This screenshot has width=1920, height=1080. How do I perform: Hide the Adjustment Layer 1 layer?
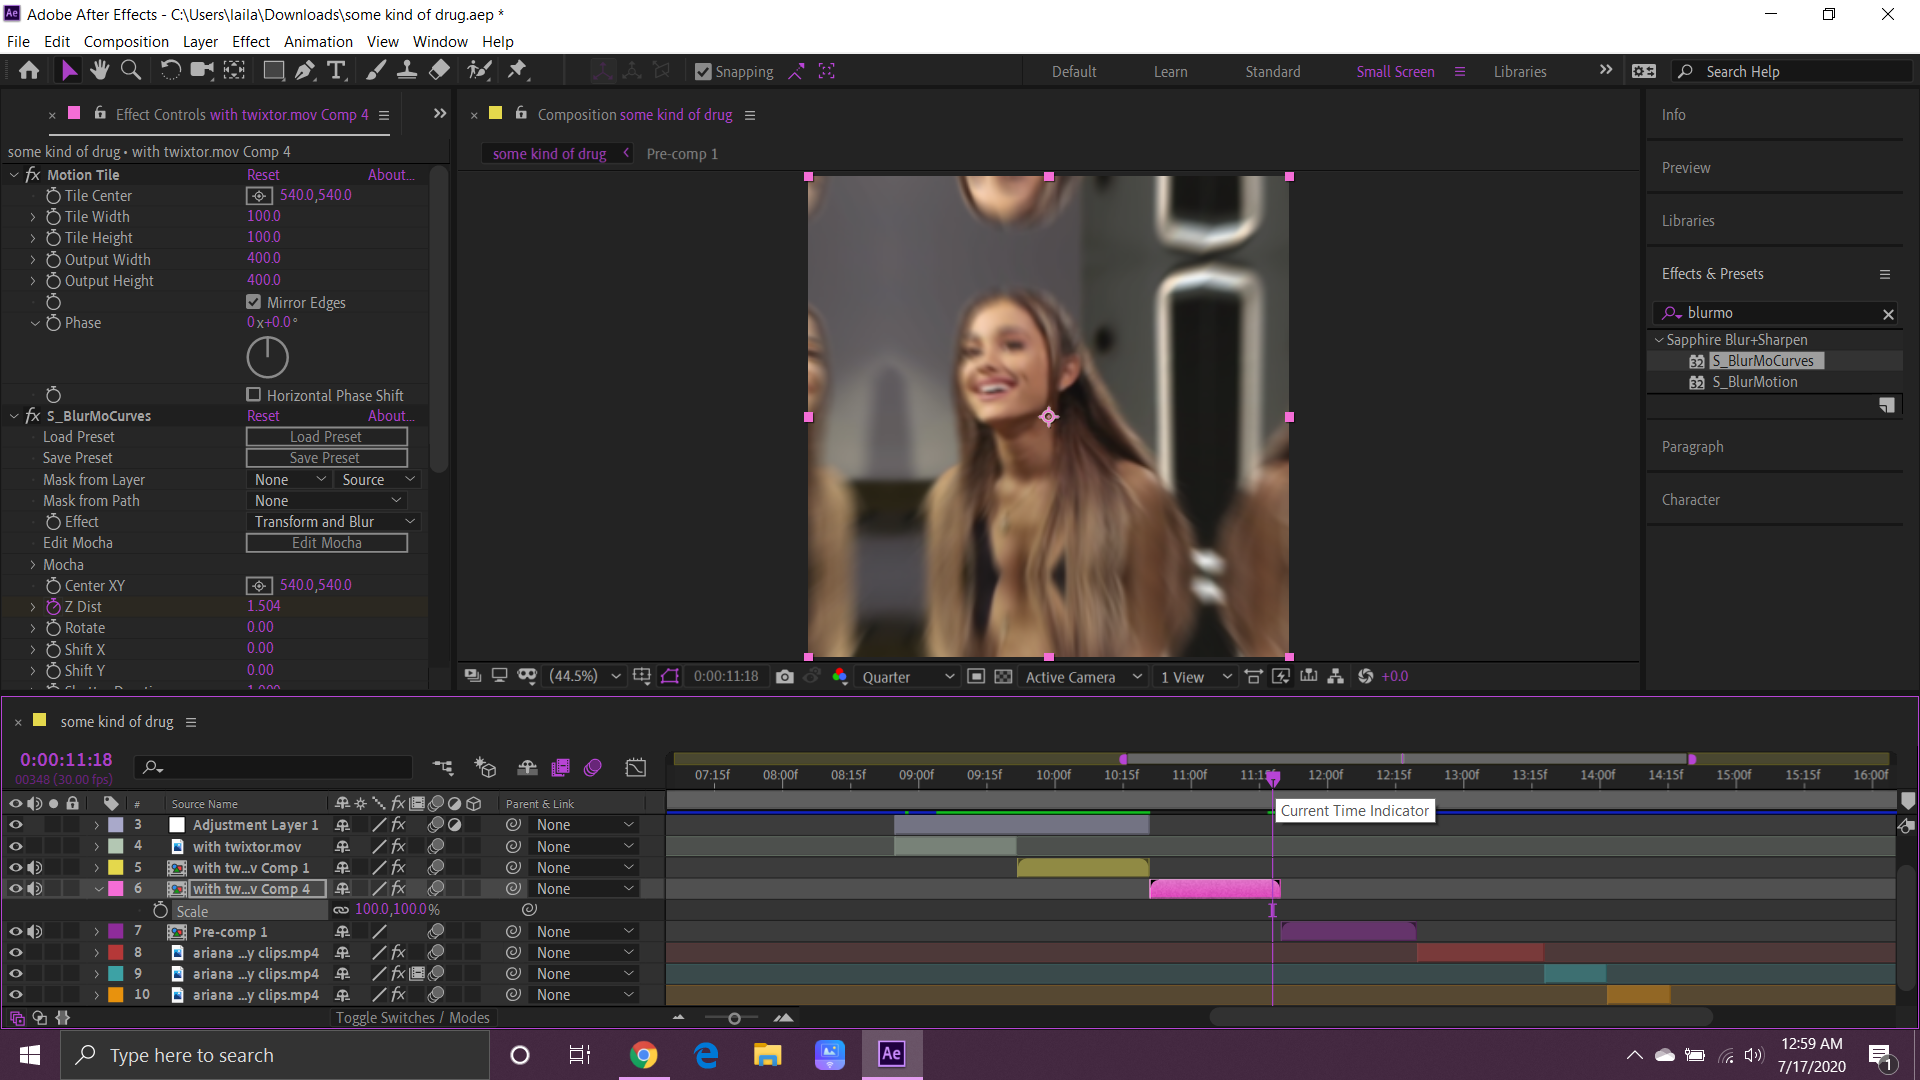16,824
